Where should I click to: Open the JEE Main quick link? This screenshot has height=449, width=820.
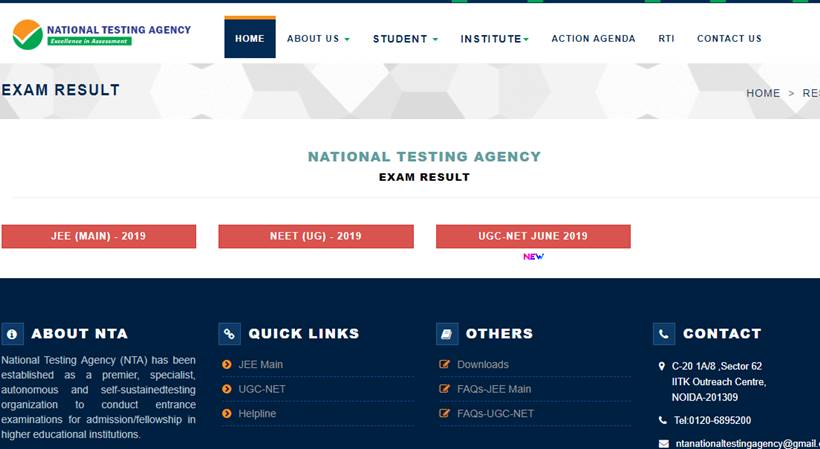[x=260, y=364]
